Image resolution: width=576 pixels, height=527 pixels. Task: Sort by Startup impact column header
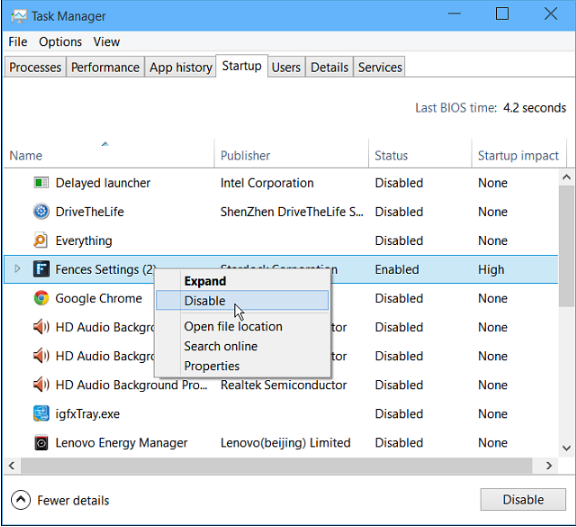click(x=518, y=155)
